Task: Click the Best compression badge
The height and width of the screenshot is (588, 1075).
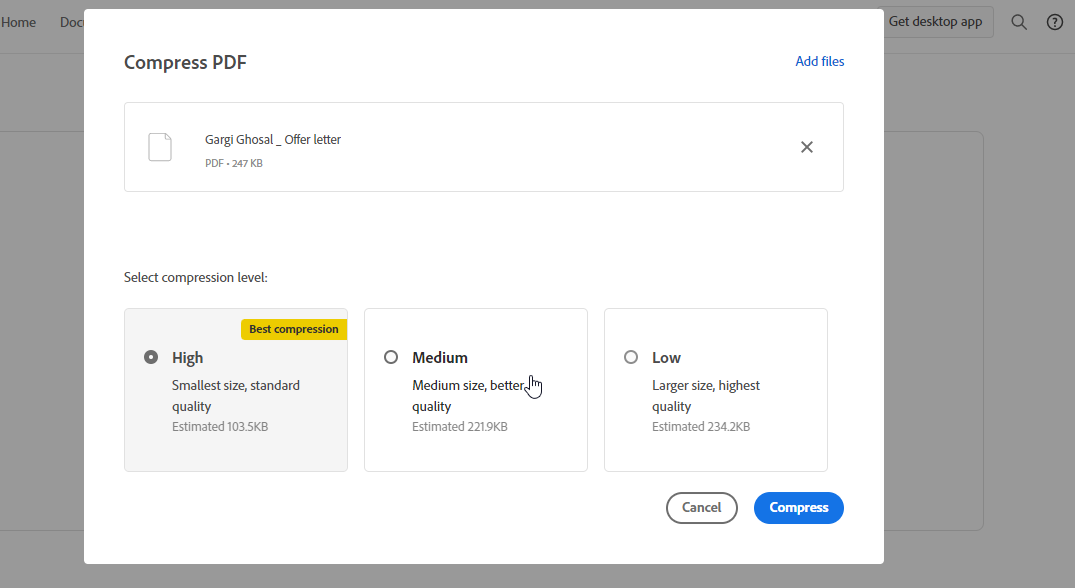Action: point(293,329)
